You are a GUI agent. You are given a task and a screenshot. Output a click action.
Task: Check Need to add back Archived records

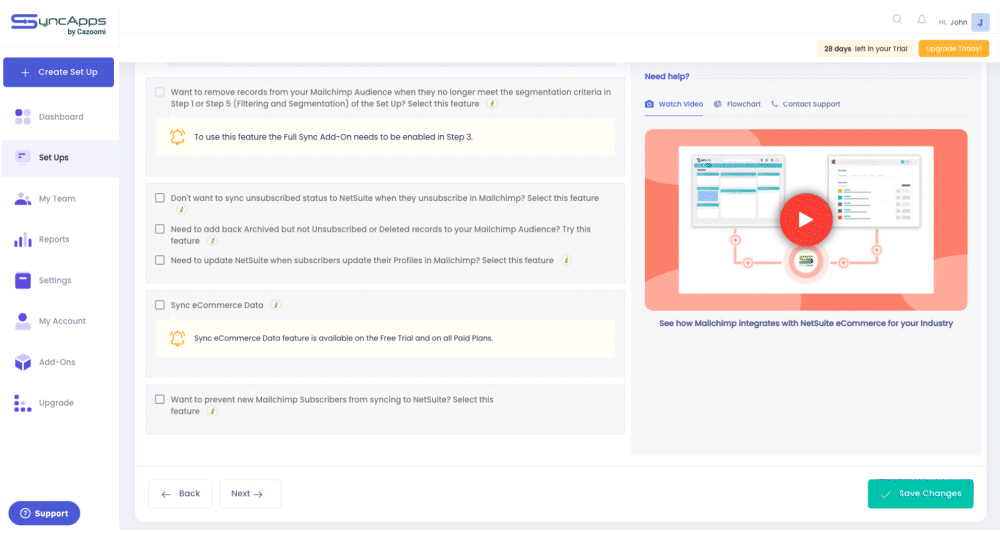pyautogui.click(x=160, y=229)
